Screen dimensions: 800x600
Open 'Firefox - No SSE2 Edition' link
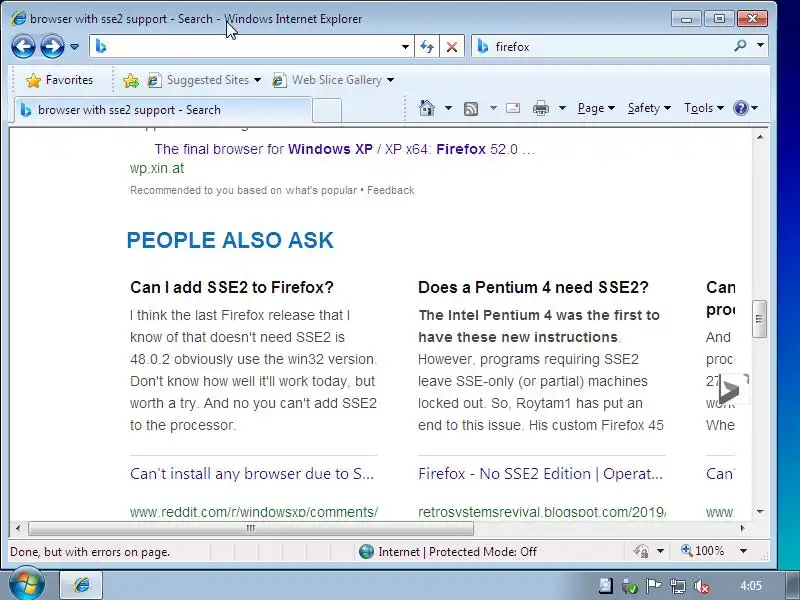(x=540, y=474)
